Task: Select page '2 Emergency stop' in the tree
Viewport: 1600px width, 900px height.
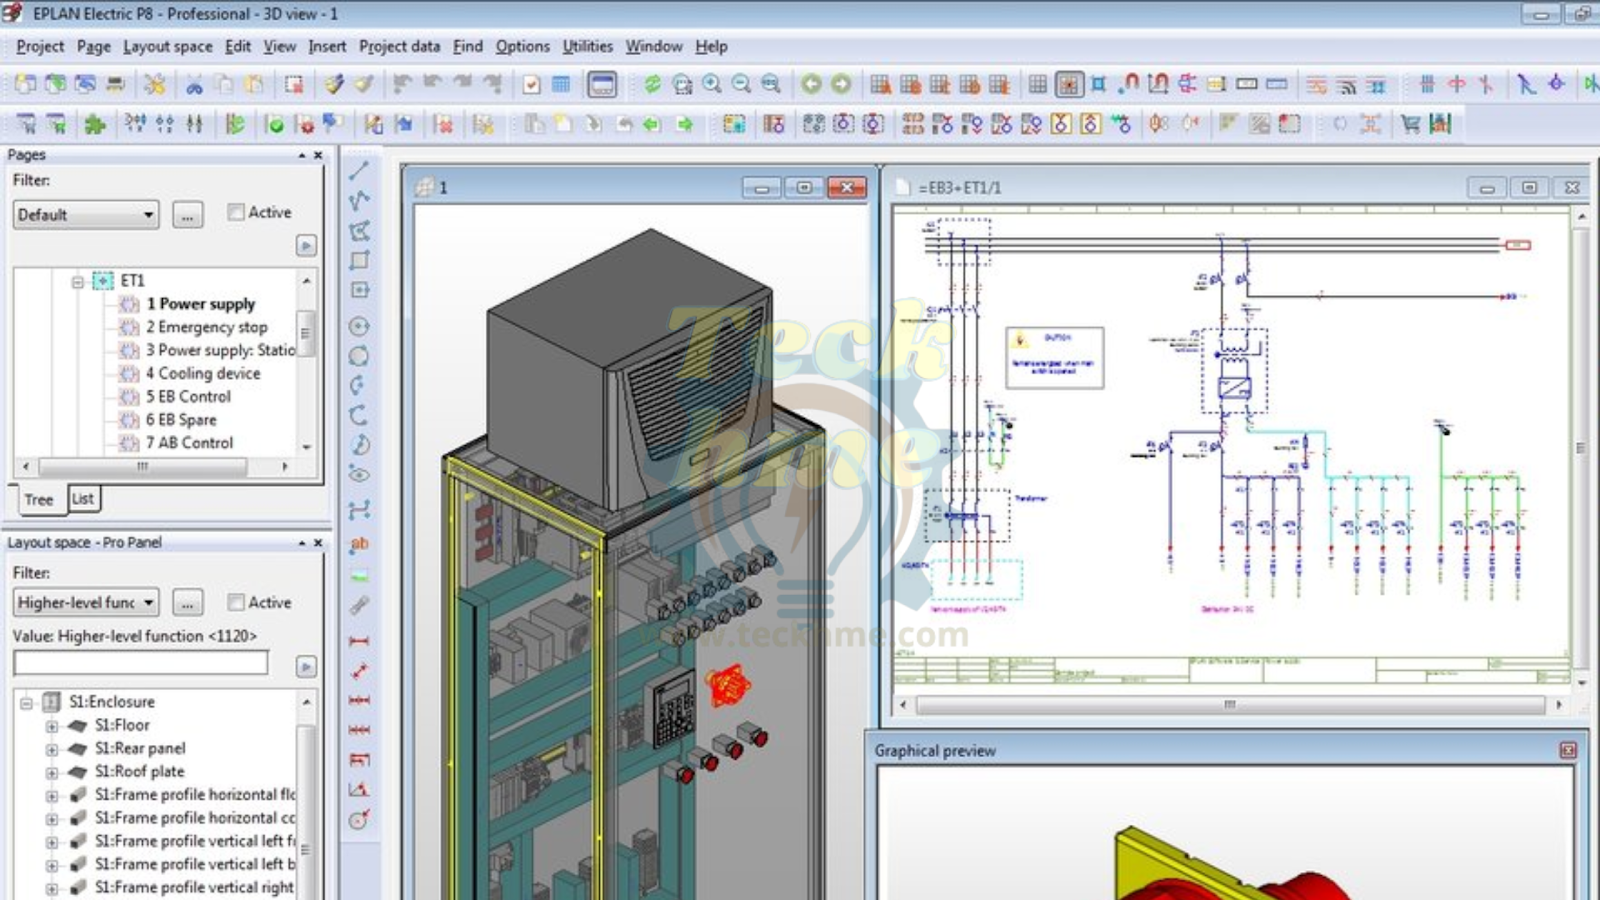Action: (x=207, y=327)
